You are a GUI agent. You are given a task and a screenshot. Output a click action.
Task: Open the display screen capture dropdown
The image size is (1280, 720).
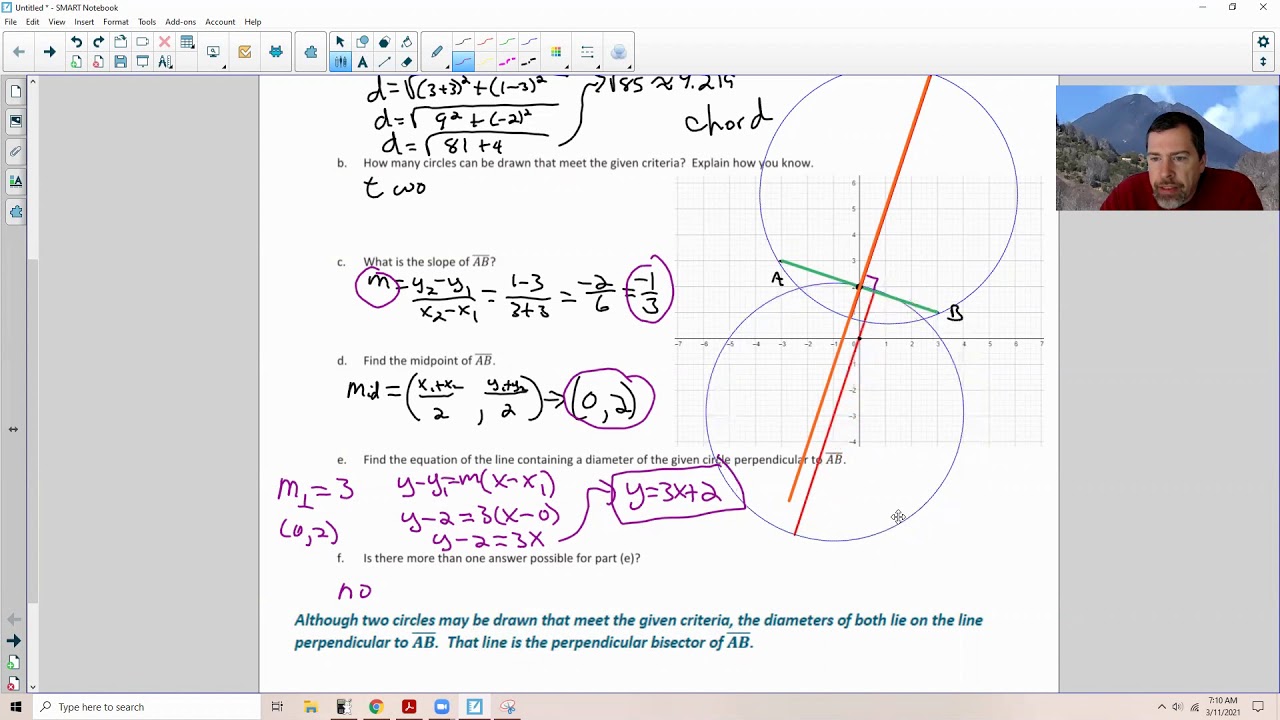pyautogui.click(x=214, y=52)
